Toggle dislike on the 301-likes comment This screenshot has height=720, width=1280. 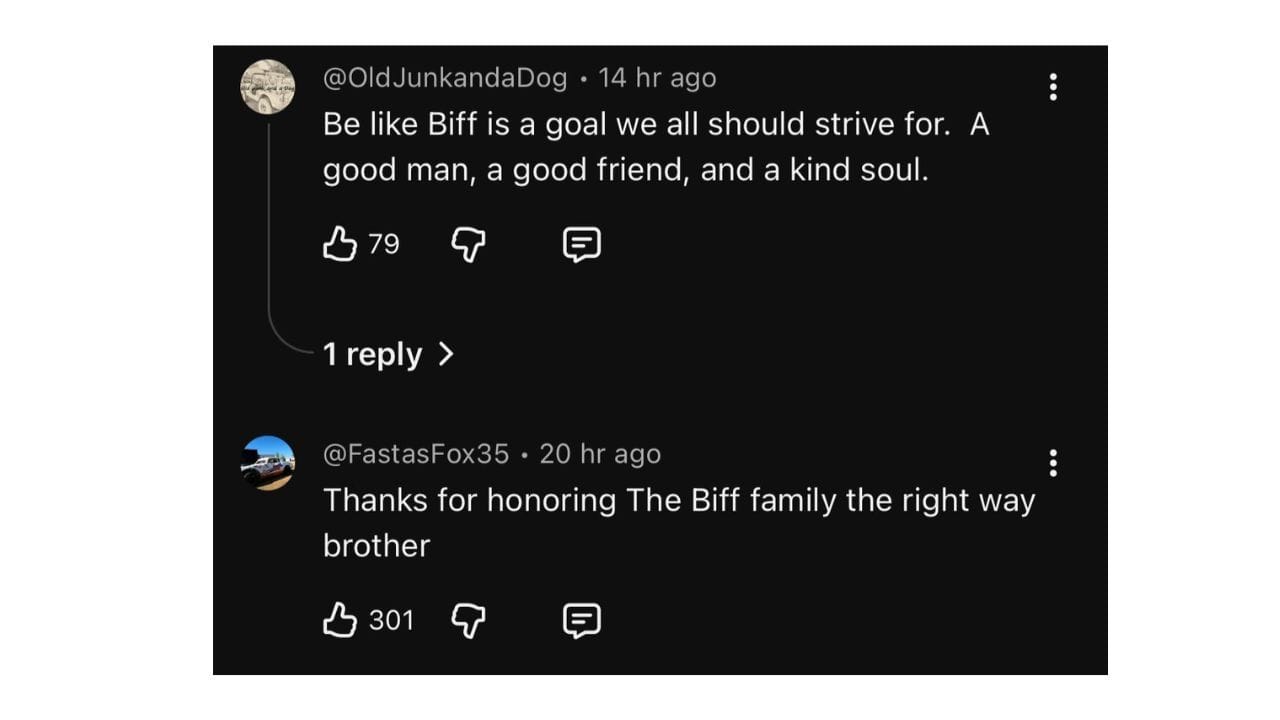tap(467, 620)
